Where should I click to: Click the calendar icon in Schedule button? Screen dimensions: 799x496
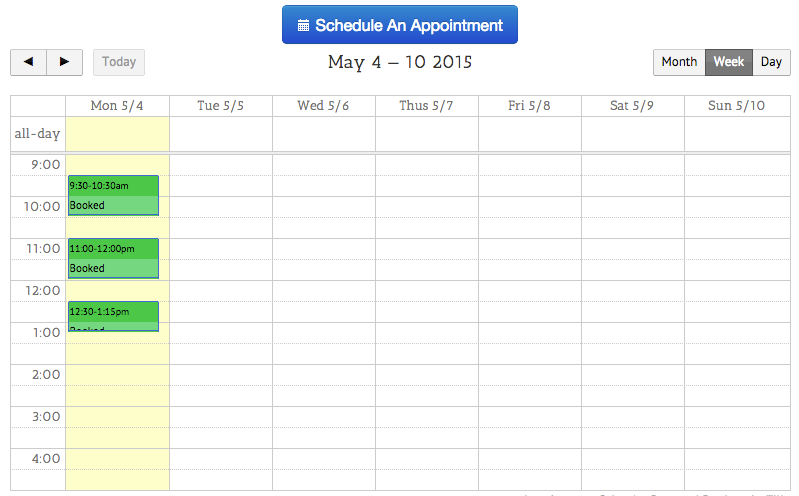pos(304,26)
